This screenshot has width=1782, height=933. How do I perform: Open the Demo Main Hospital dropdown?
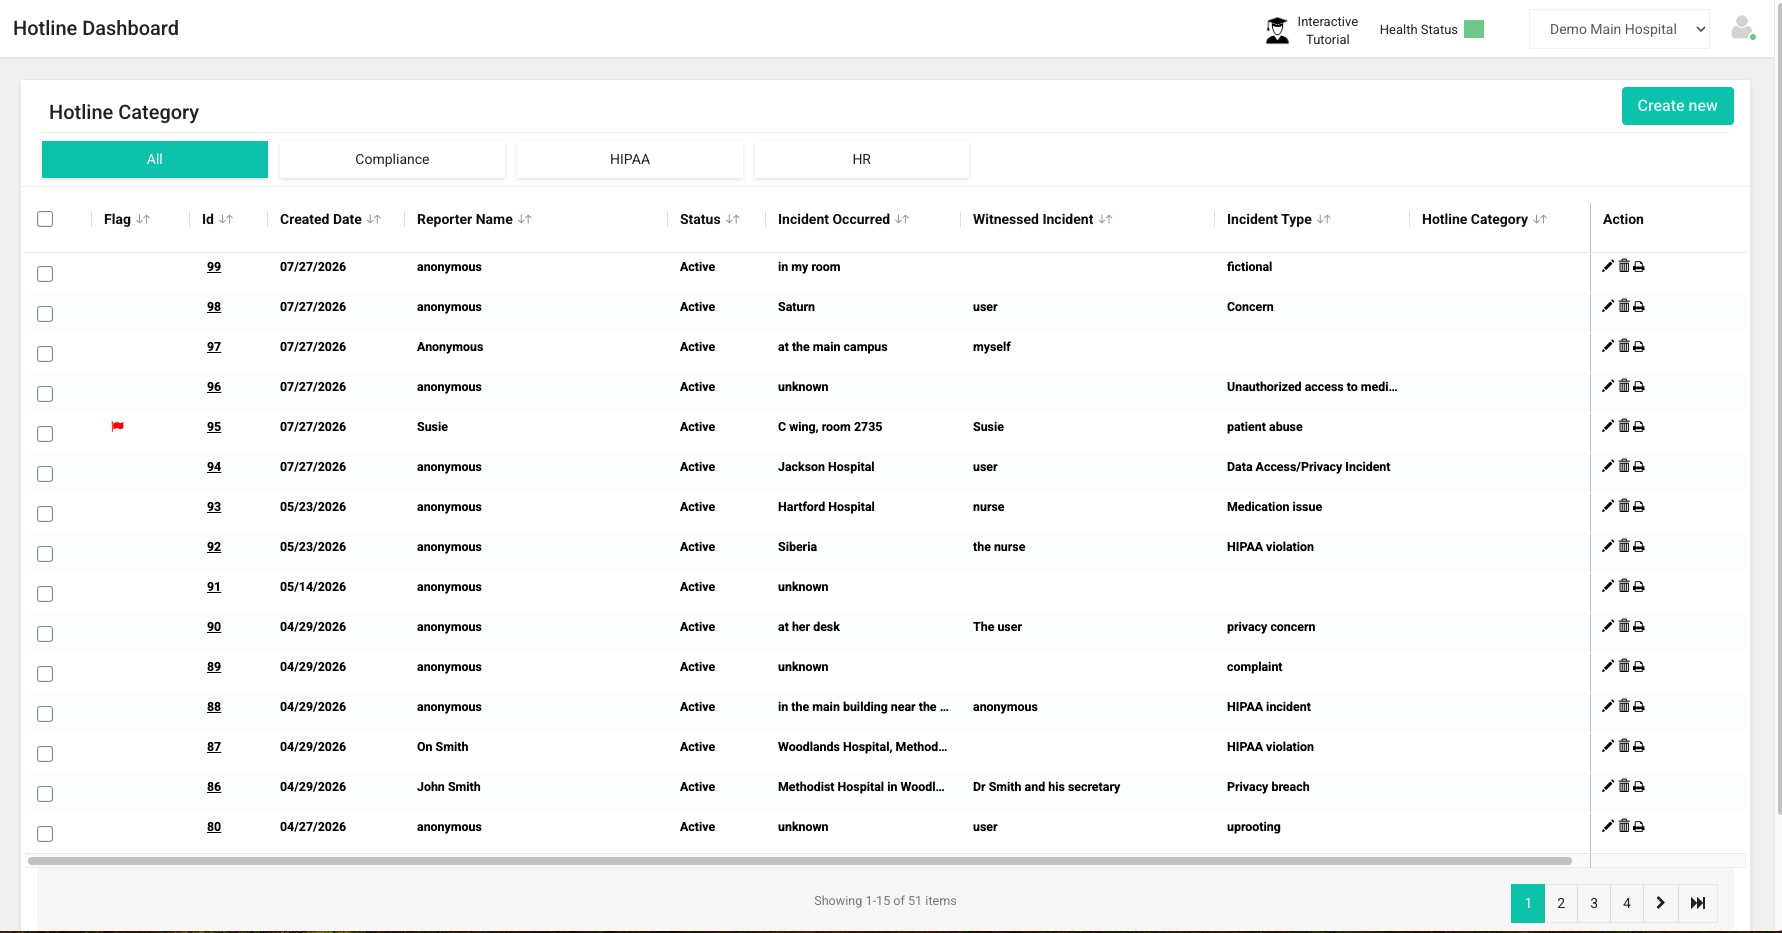tap(1619, 29)
